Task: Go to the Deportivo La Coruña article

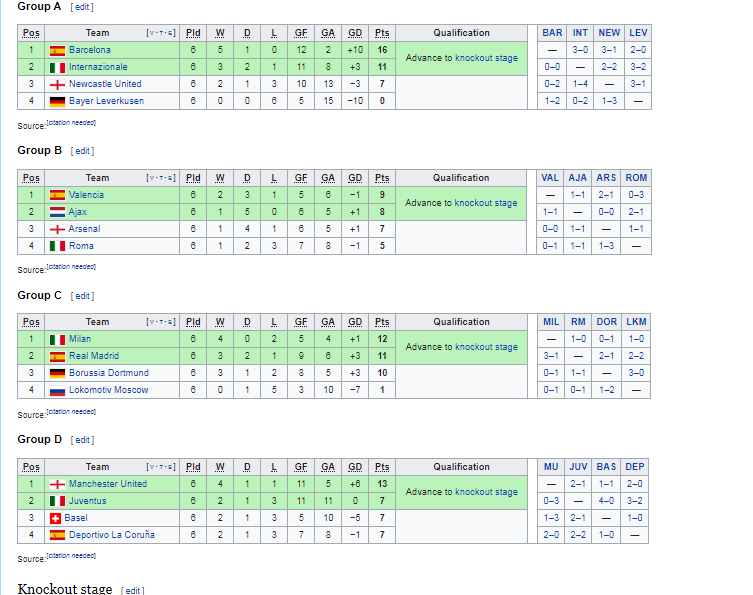Action: (111, 535)
